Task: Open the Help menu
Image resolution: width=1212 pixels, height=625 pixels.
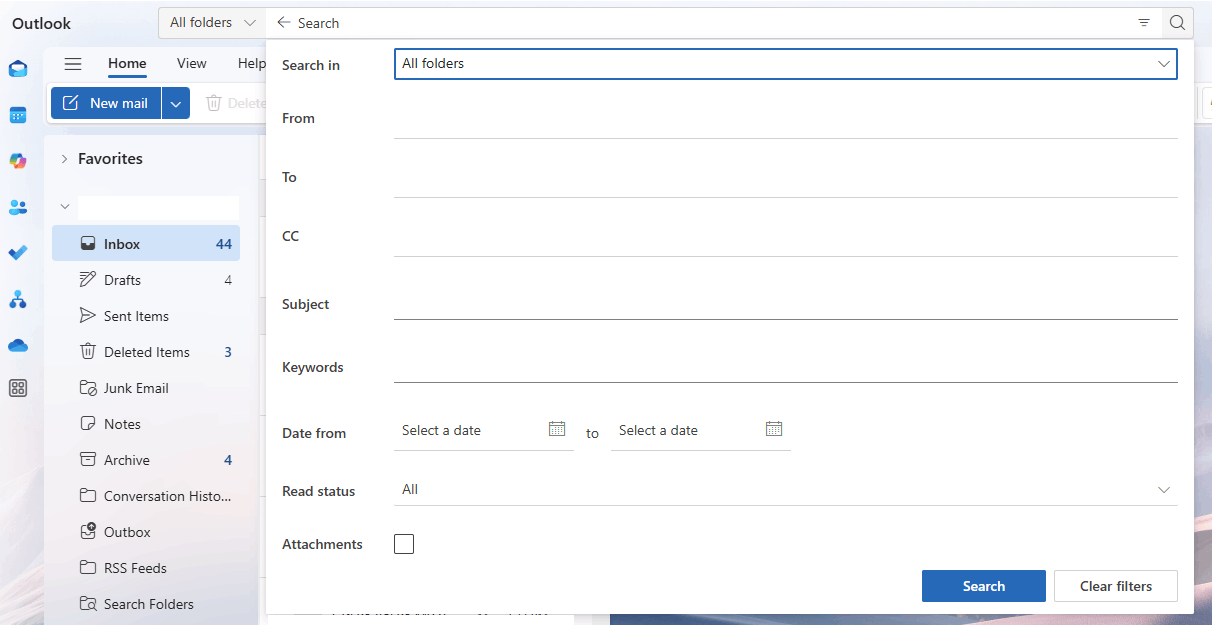Action: [251, 63]
